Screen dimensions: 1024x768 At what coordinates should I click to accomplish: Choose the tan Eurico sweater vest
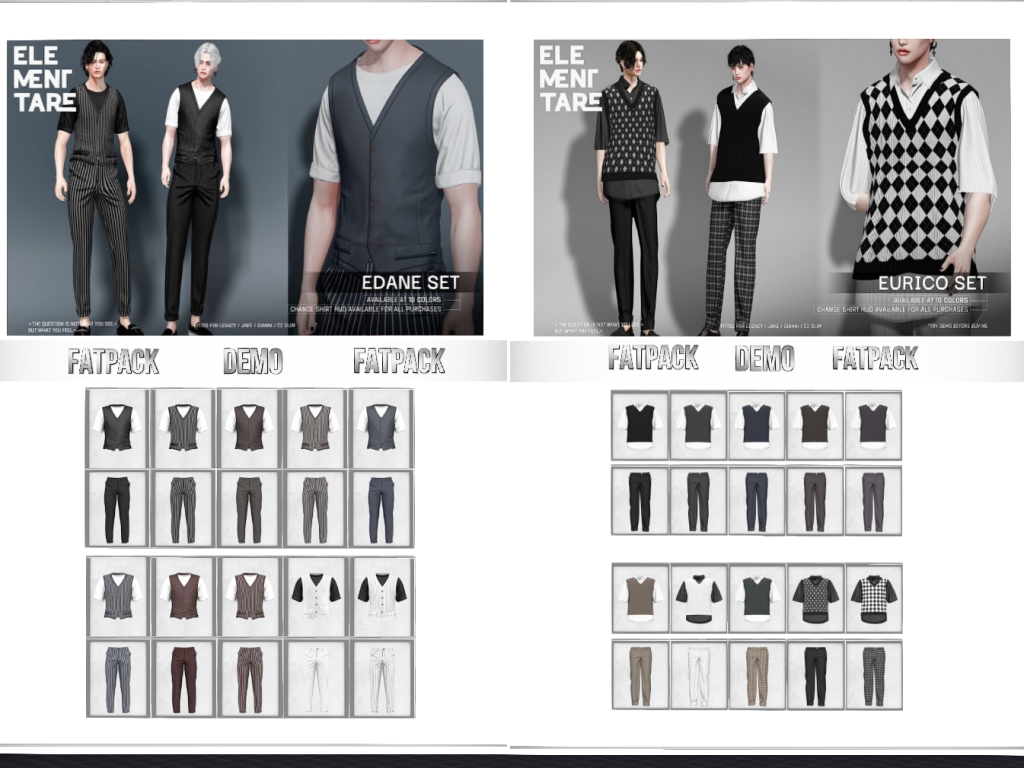640,598
